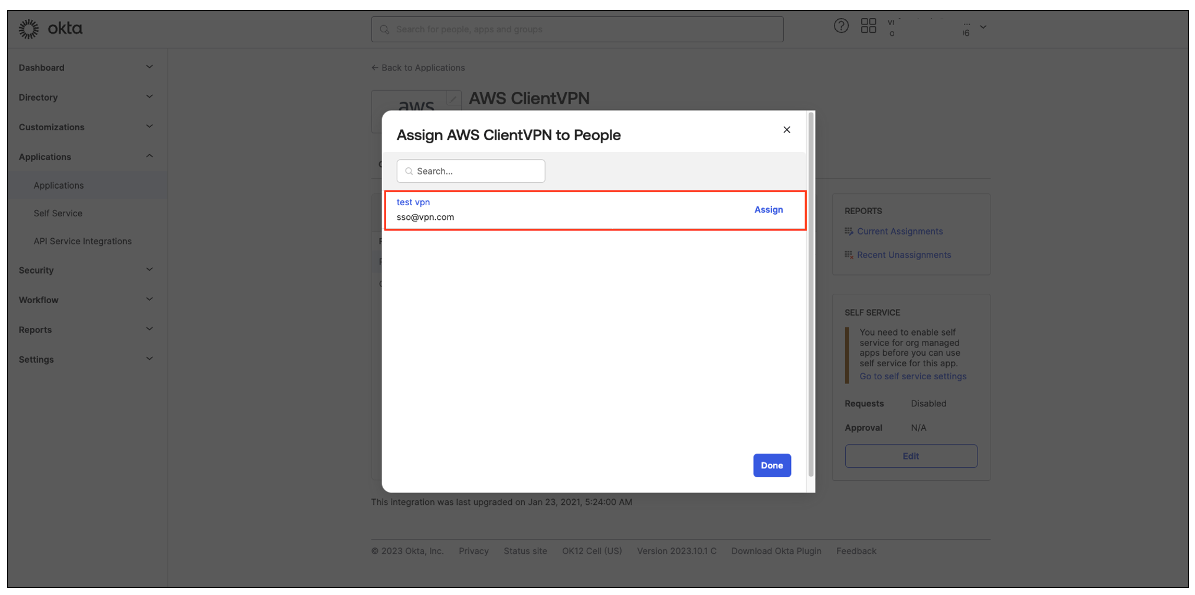Click the magnifier icon in the top search bar
Viewport: 1195px width, 595px height.
coord(385,30)
